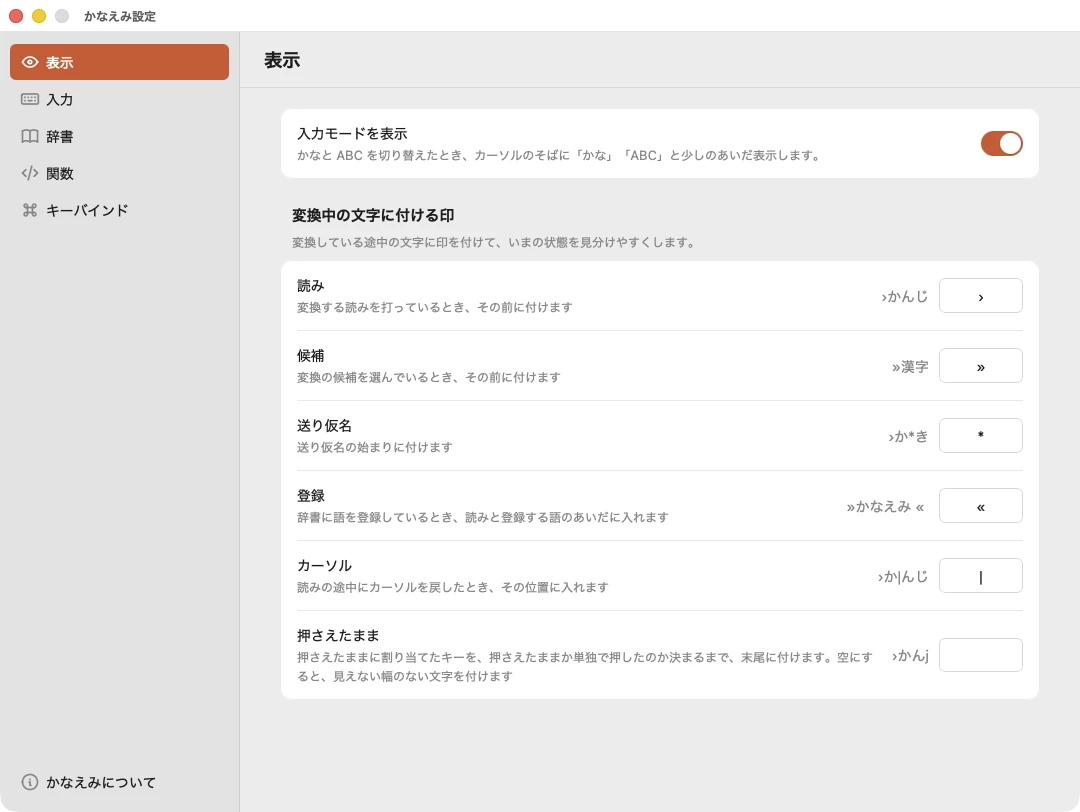Click the 送り仮名 row title
1080x812 pixels.
[324, 426]
